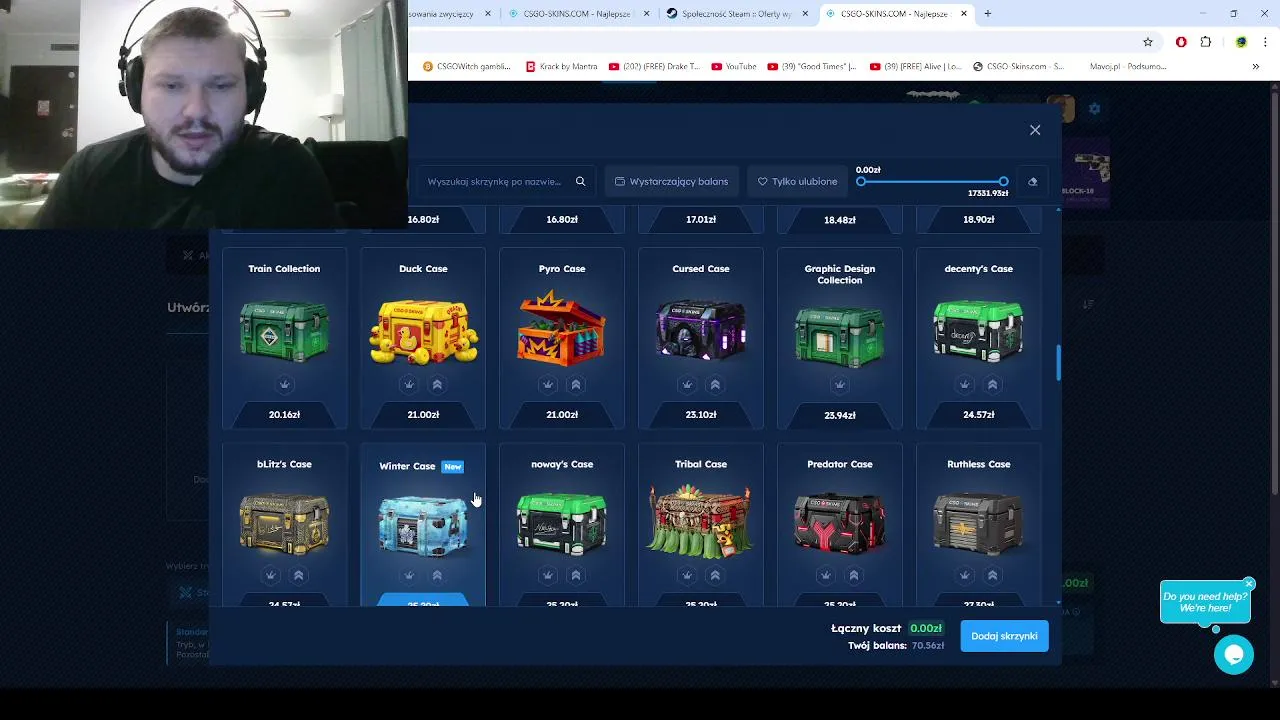Screen dimensions: 1280x720
Task: Click the search magnifier icon in case search
Action: 580,181
